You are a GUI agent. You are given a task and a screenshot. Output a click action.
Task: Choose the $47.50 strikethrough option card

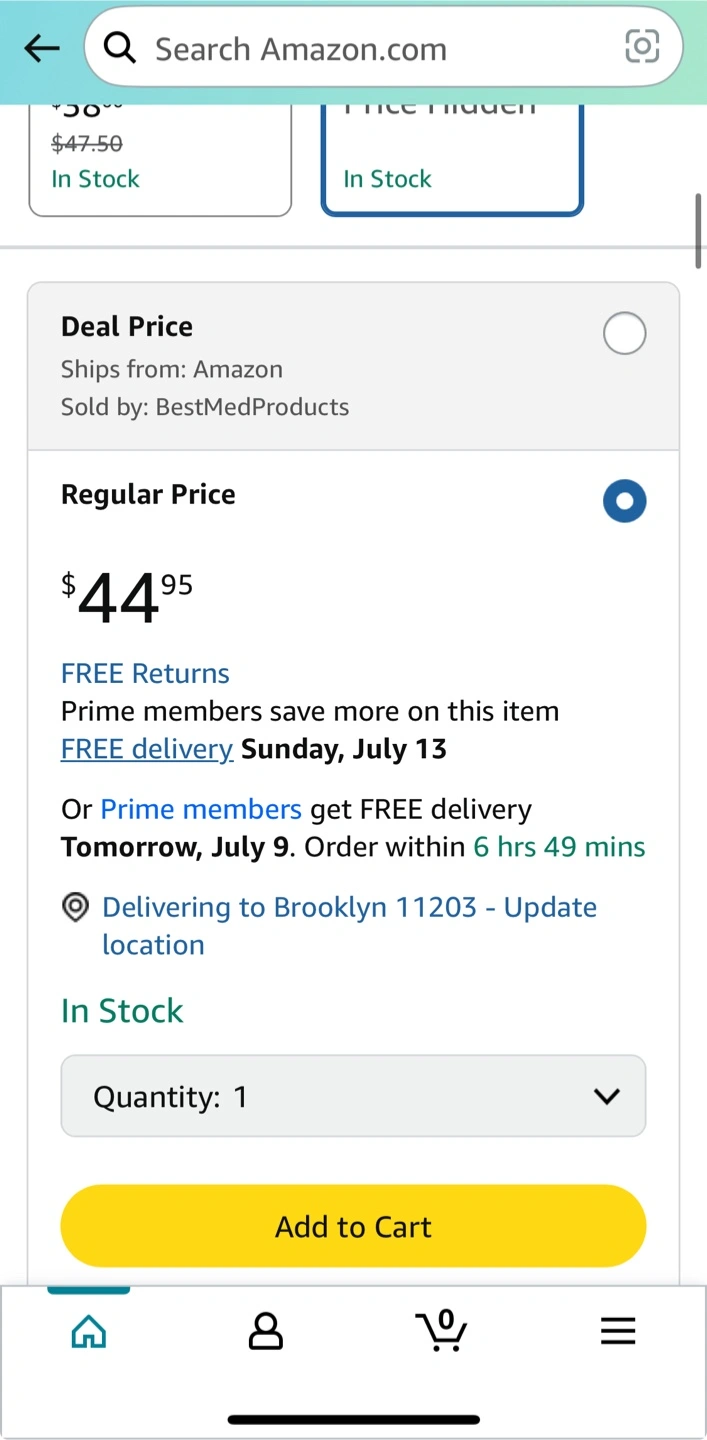click(x=160, y=158)
